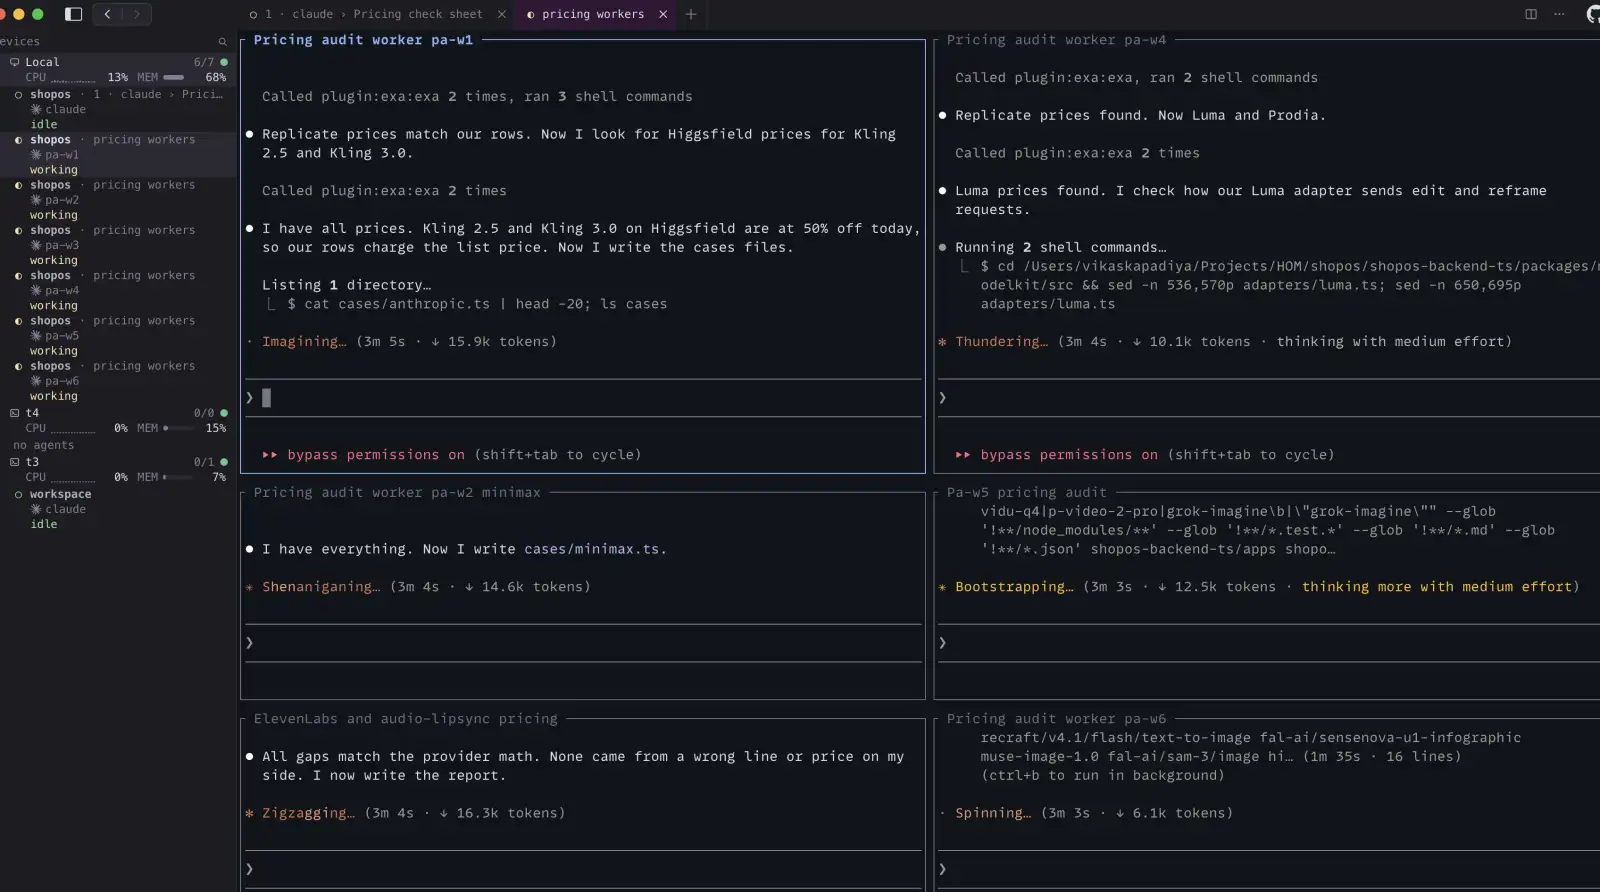Viewport: 1600px width, 892px height.
Task: Click the Local MEM usage bar
Action: (x=174, y=77)
